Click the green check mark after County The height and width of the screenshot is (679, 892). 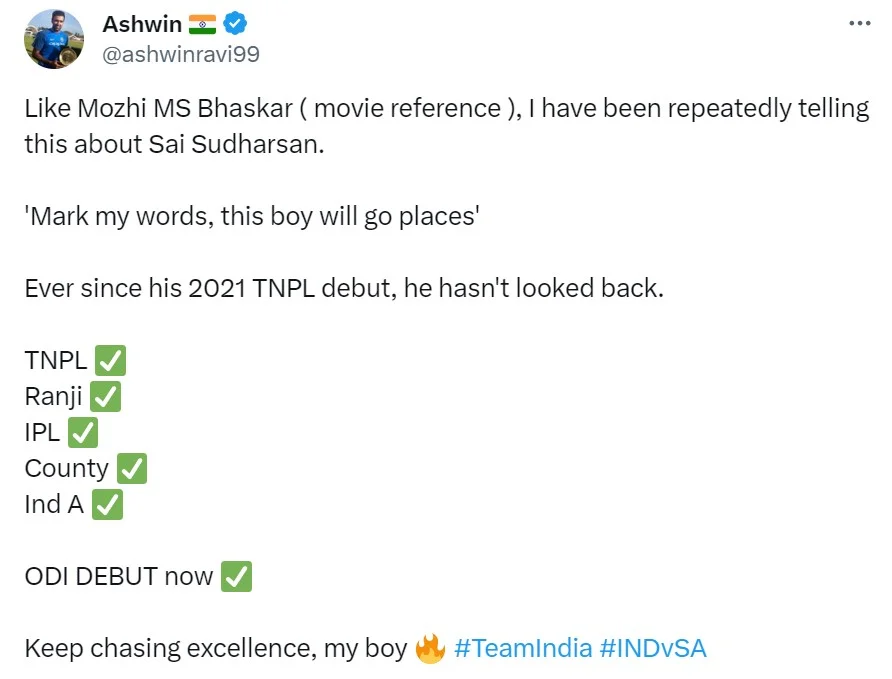tap(131, 469)
